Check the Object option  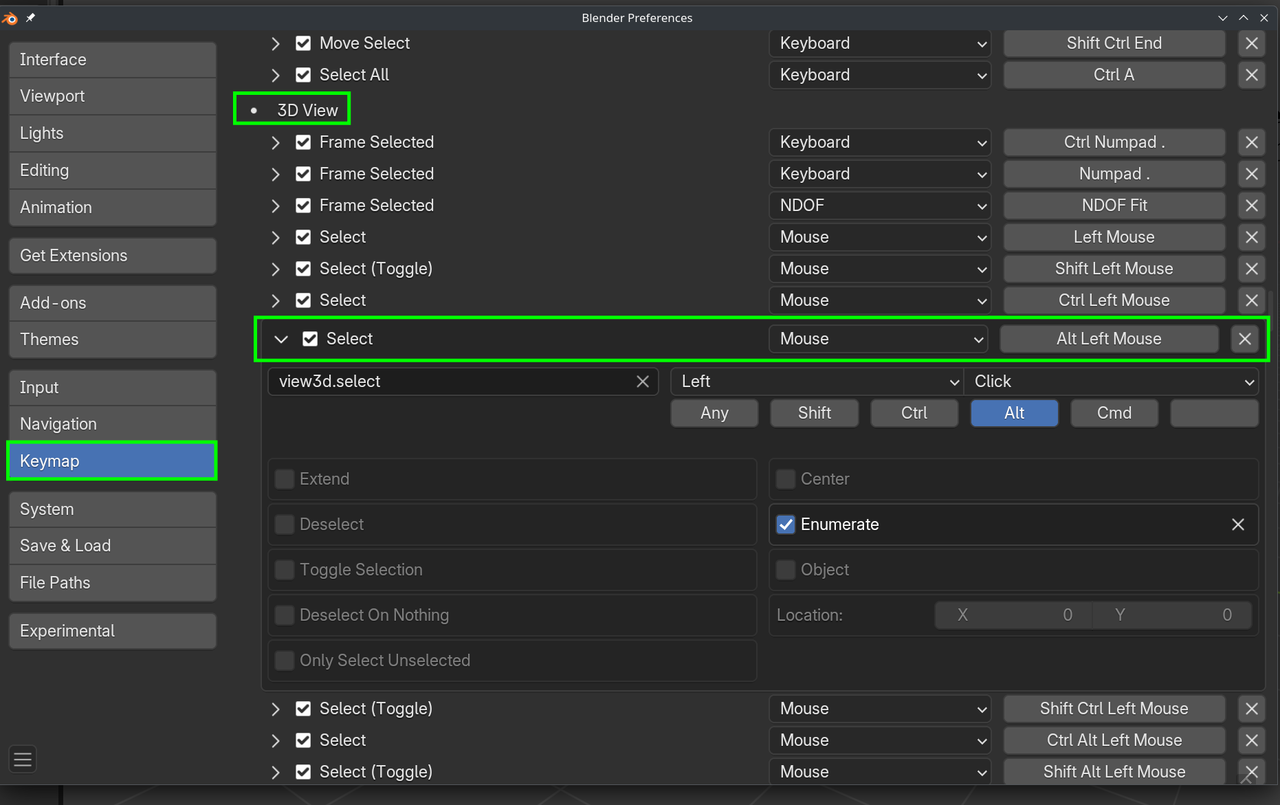pos(786,570)
